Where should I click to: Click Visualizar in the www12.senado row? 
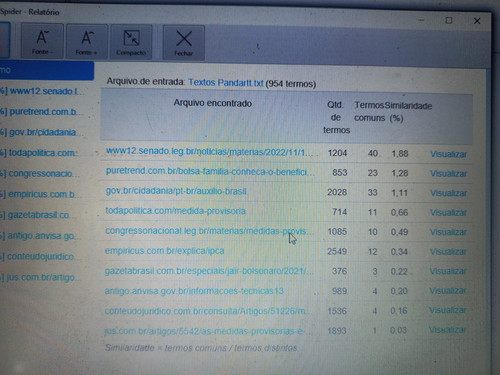(448, 154)
